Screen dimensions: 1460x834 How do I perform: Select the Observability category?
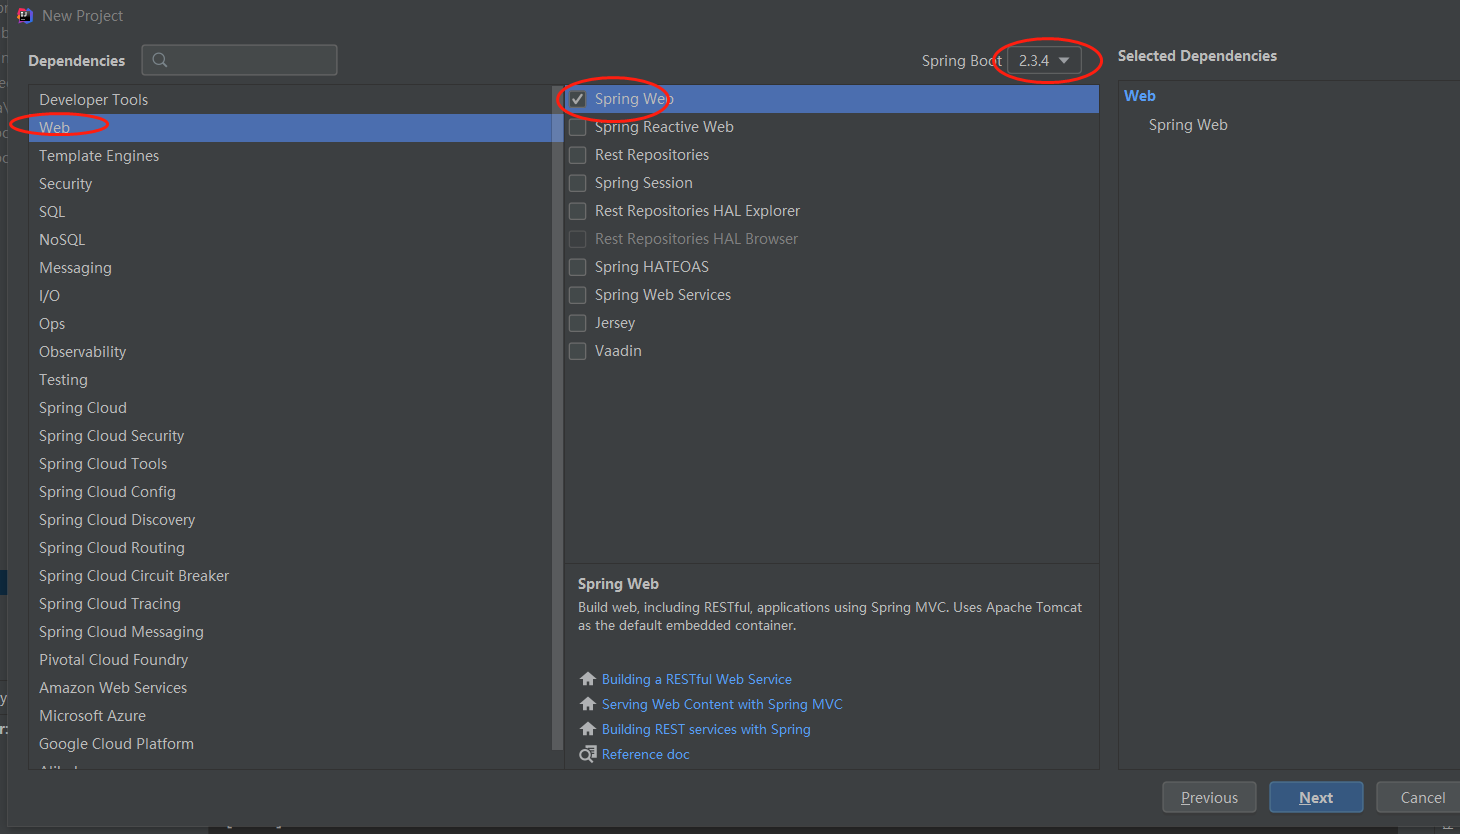[x=290, y=352]
